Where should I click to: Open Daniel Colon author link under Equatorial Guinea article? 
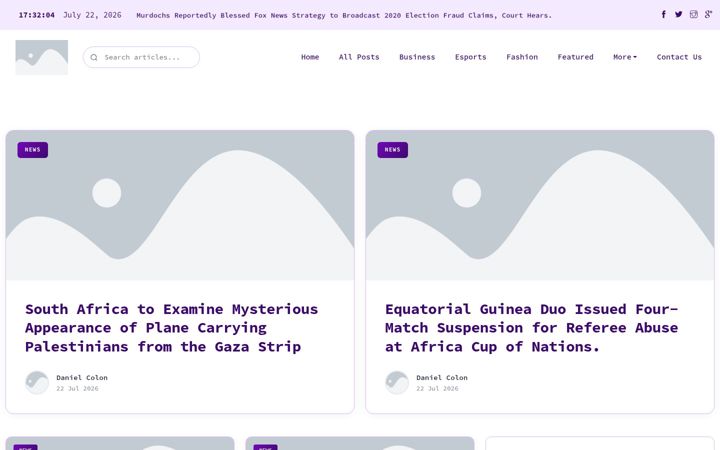(442, 377)
